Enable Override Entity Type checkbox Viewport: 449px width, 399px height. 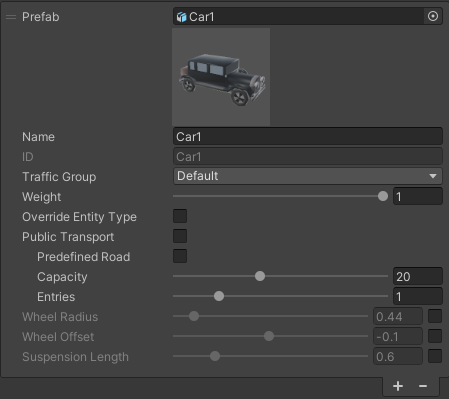click(x=180, y=216)
